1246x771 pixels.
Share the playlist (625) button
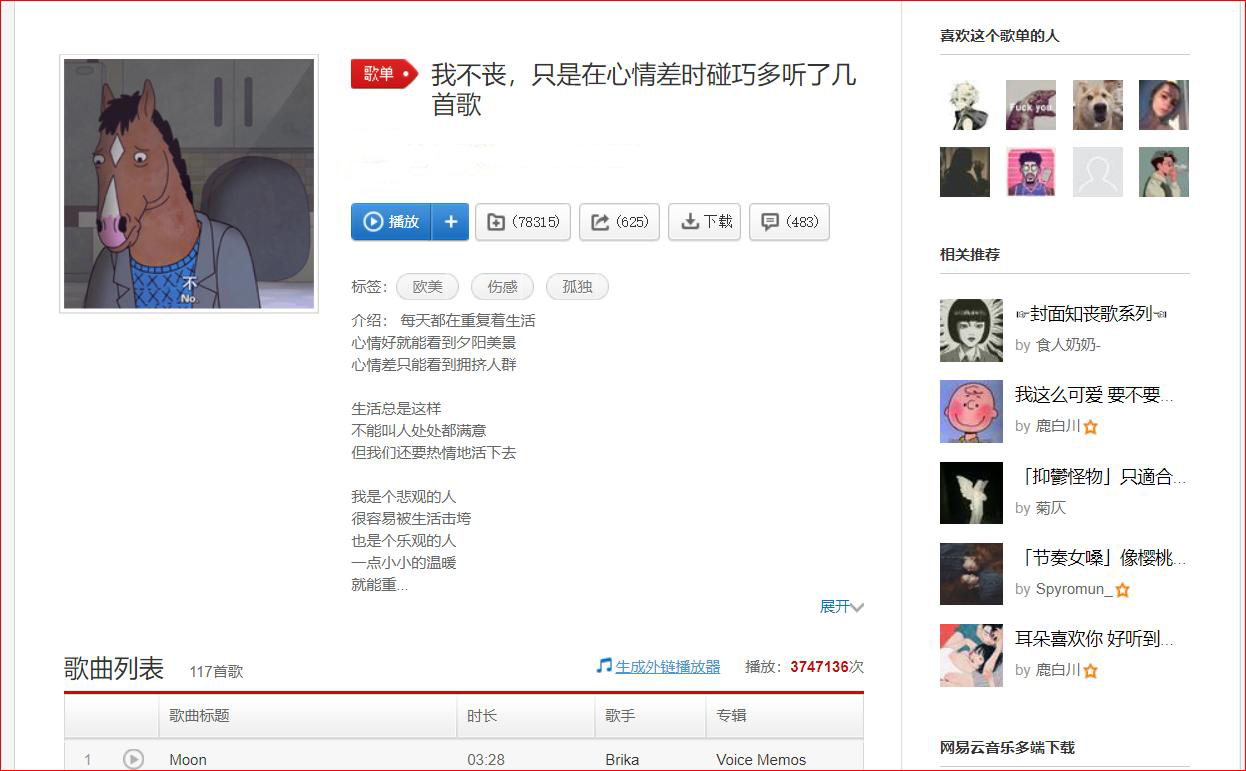[x=619, y=222]
